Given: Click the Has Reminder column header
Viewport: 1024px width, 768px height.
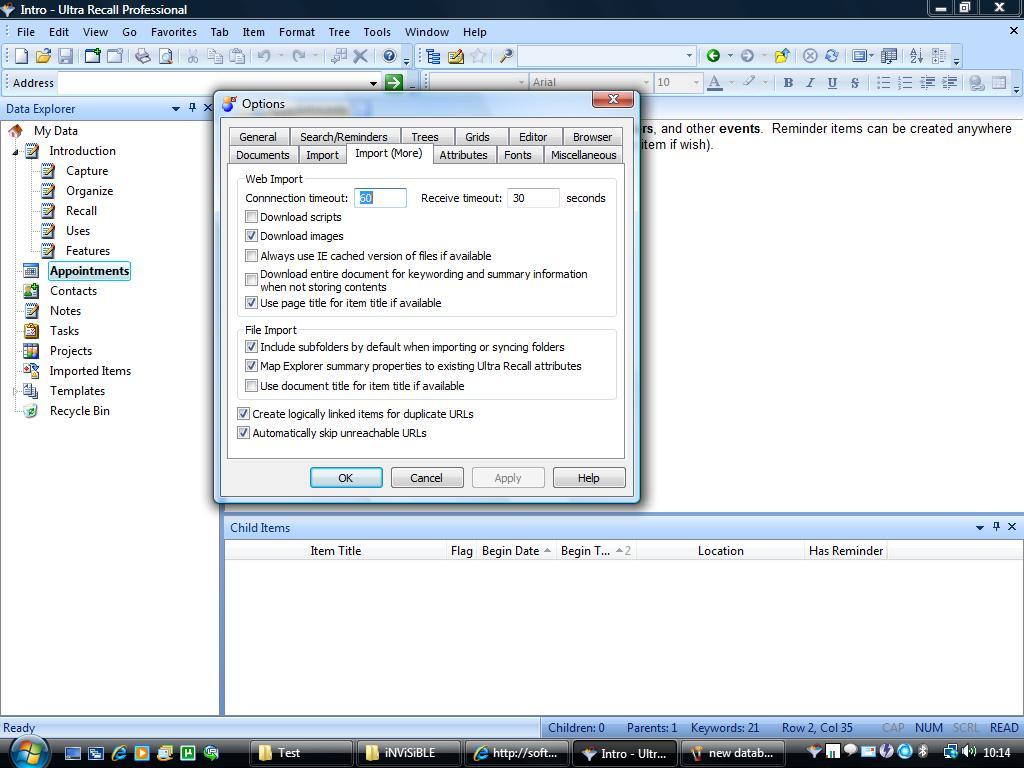Looking at the screenshot, I should click(846, 551).
